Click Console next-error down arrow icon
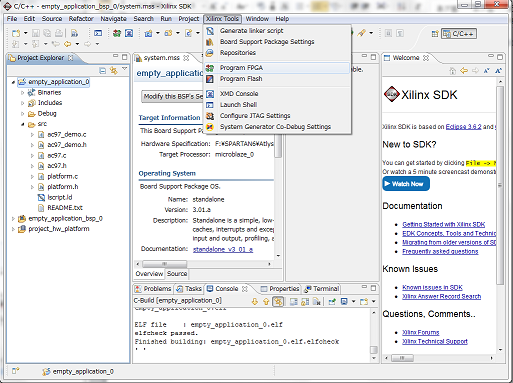Image resolution: width=513 pixels, height=383 pixels. click(x=255, y=302)
